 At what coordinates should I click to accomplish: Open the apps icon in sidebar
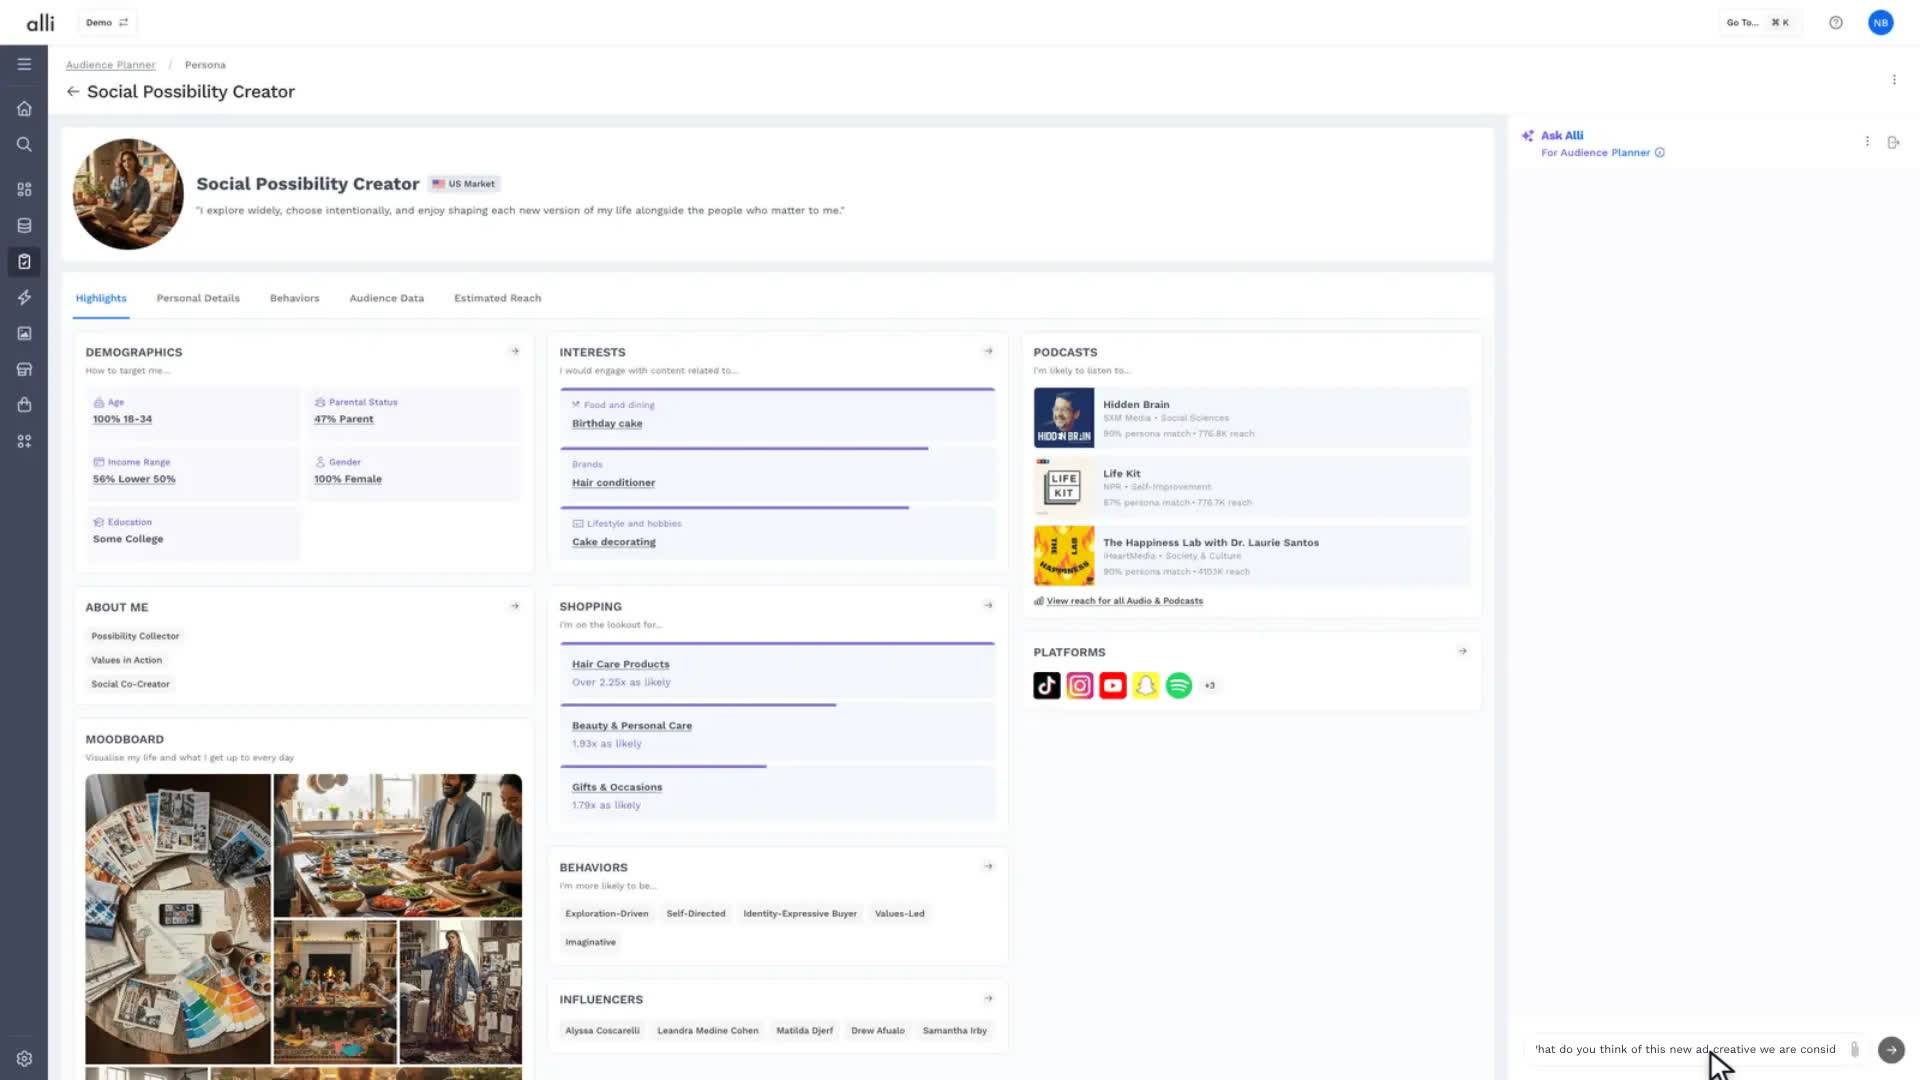(24, 441)
